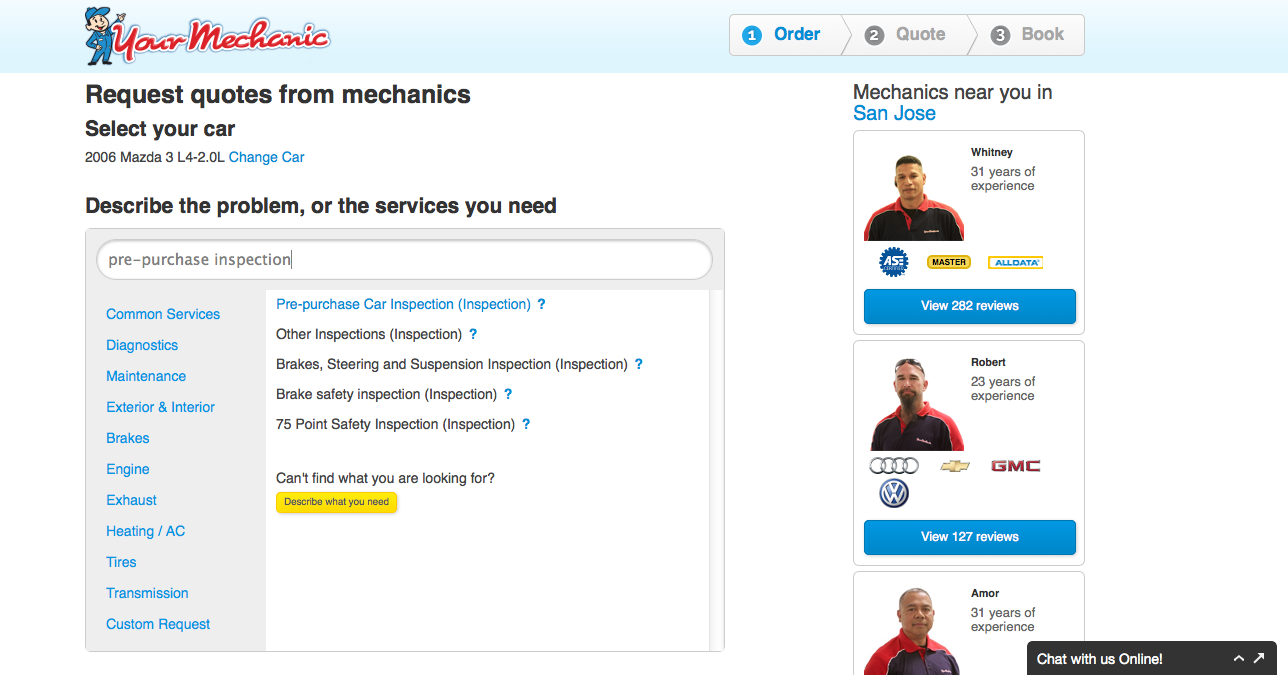Image resolution: width=1288 pixels, height=675 pixels.
Task: Click help icon for Brakes, Steering and Suspension Inspection
Action: point(639,364)
